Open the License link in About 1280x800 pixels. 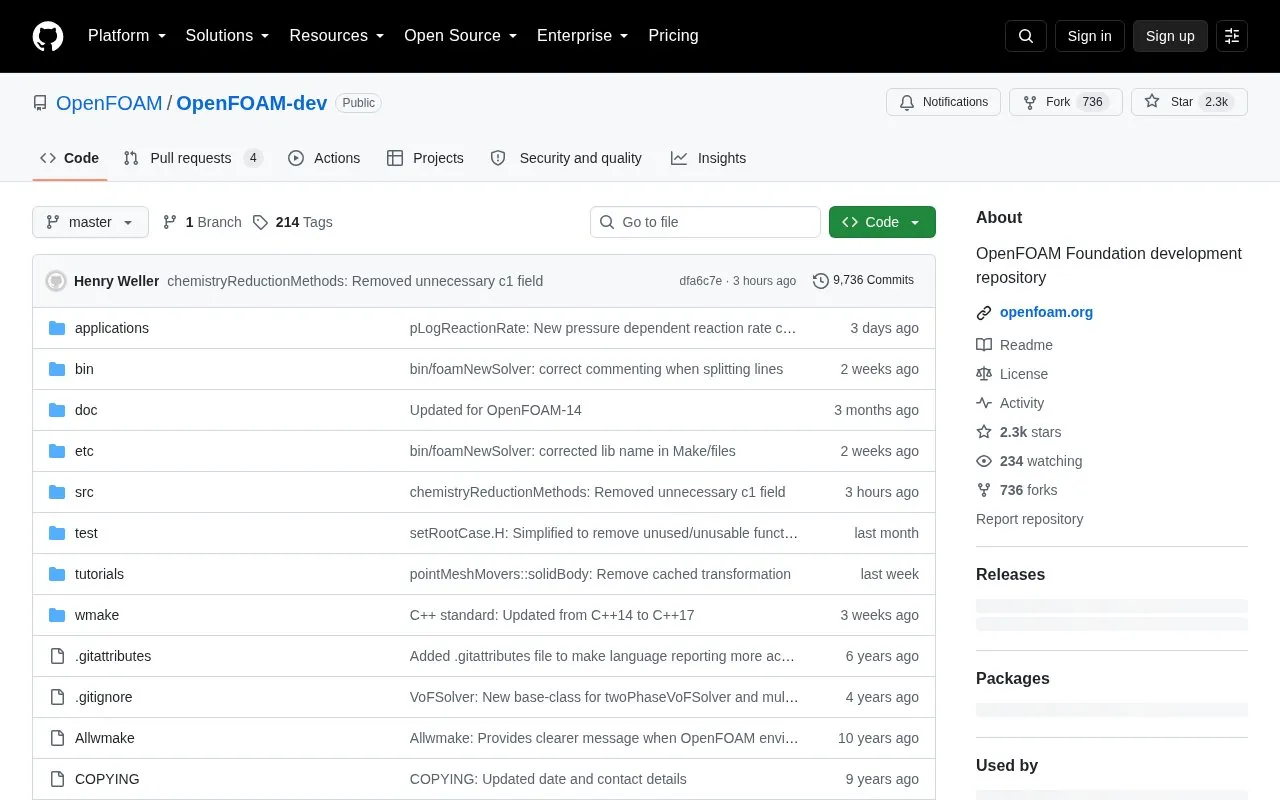click(1012, 374)
